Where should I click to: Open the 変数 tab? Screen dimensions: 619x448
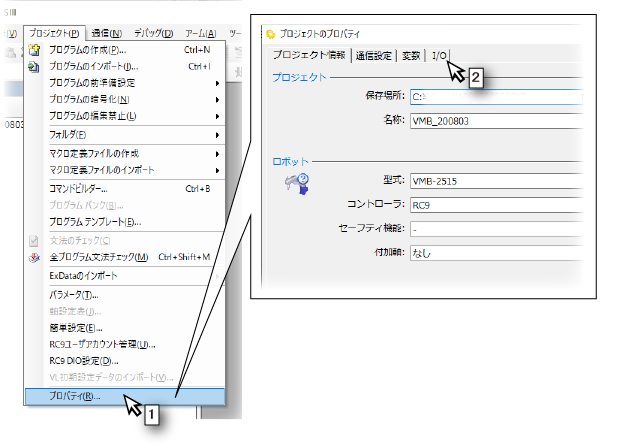410,55
